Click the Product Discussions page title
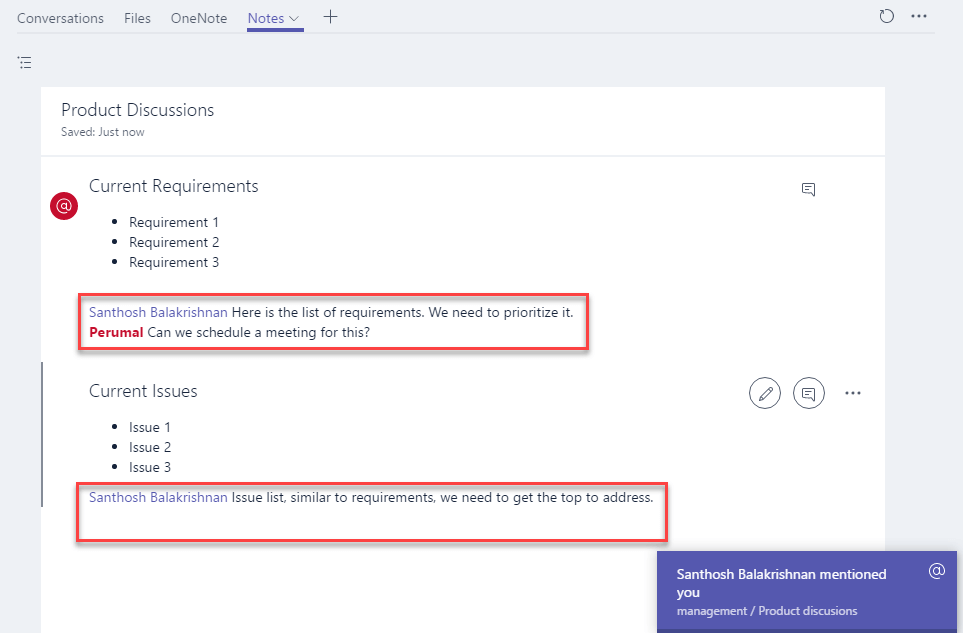This screenshot has width=963, height=633. coord(138,110)
